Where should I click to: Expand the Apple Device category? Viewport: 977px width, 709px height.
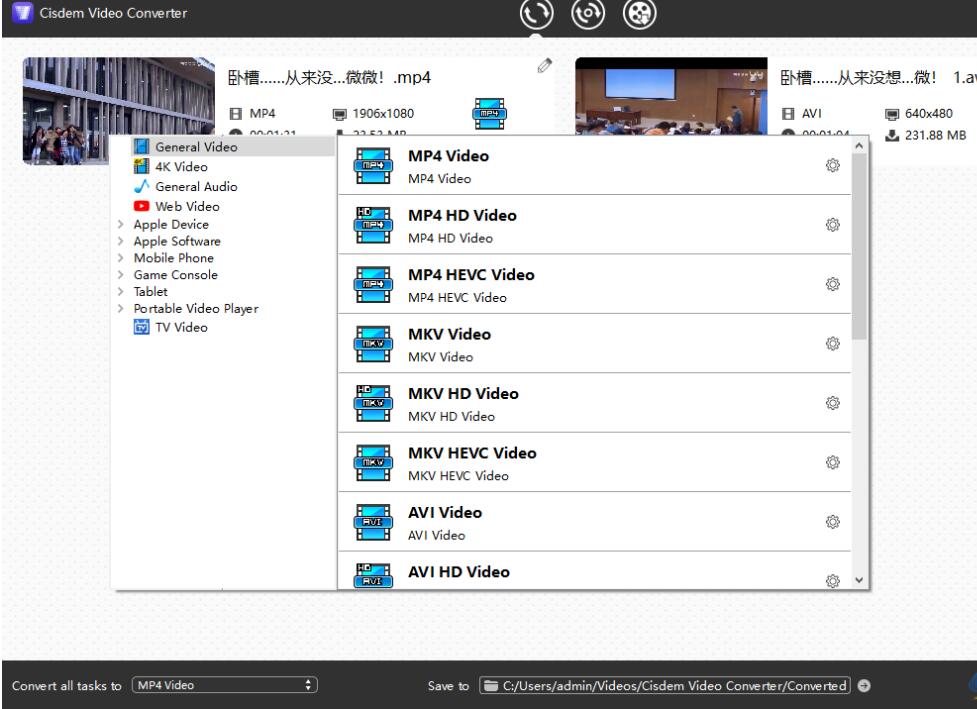pyautogui.click(x=120, y=224)
